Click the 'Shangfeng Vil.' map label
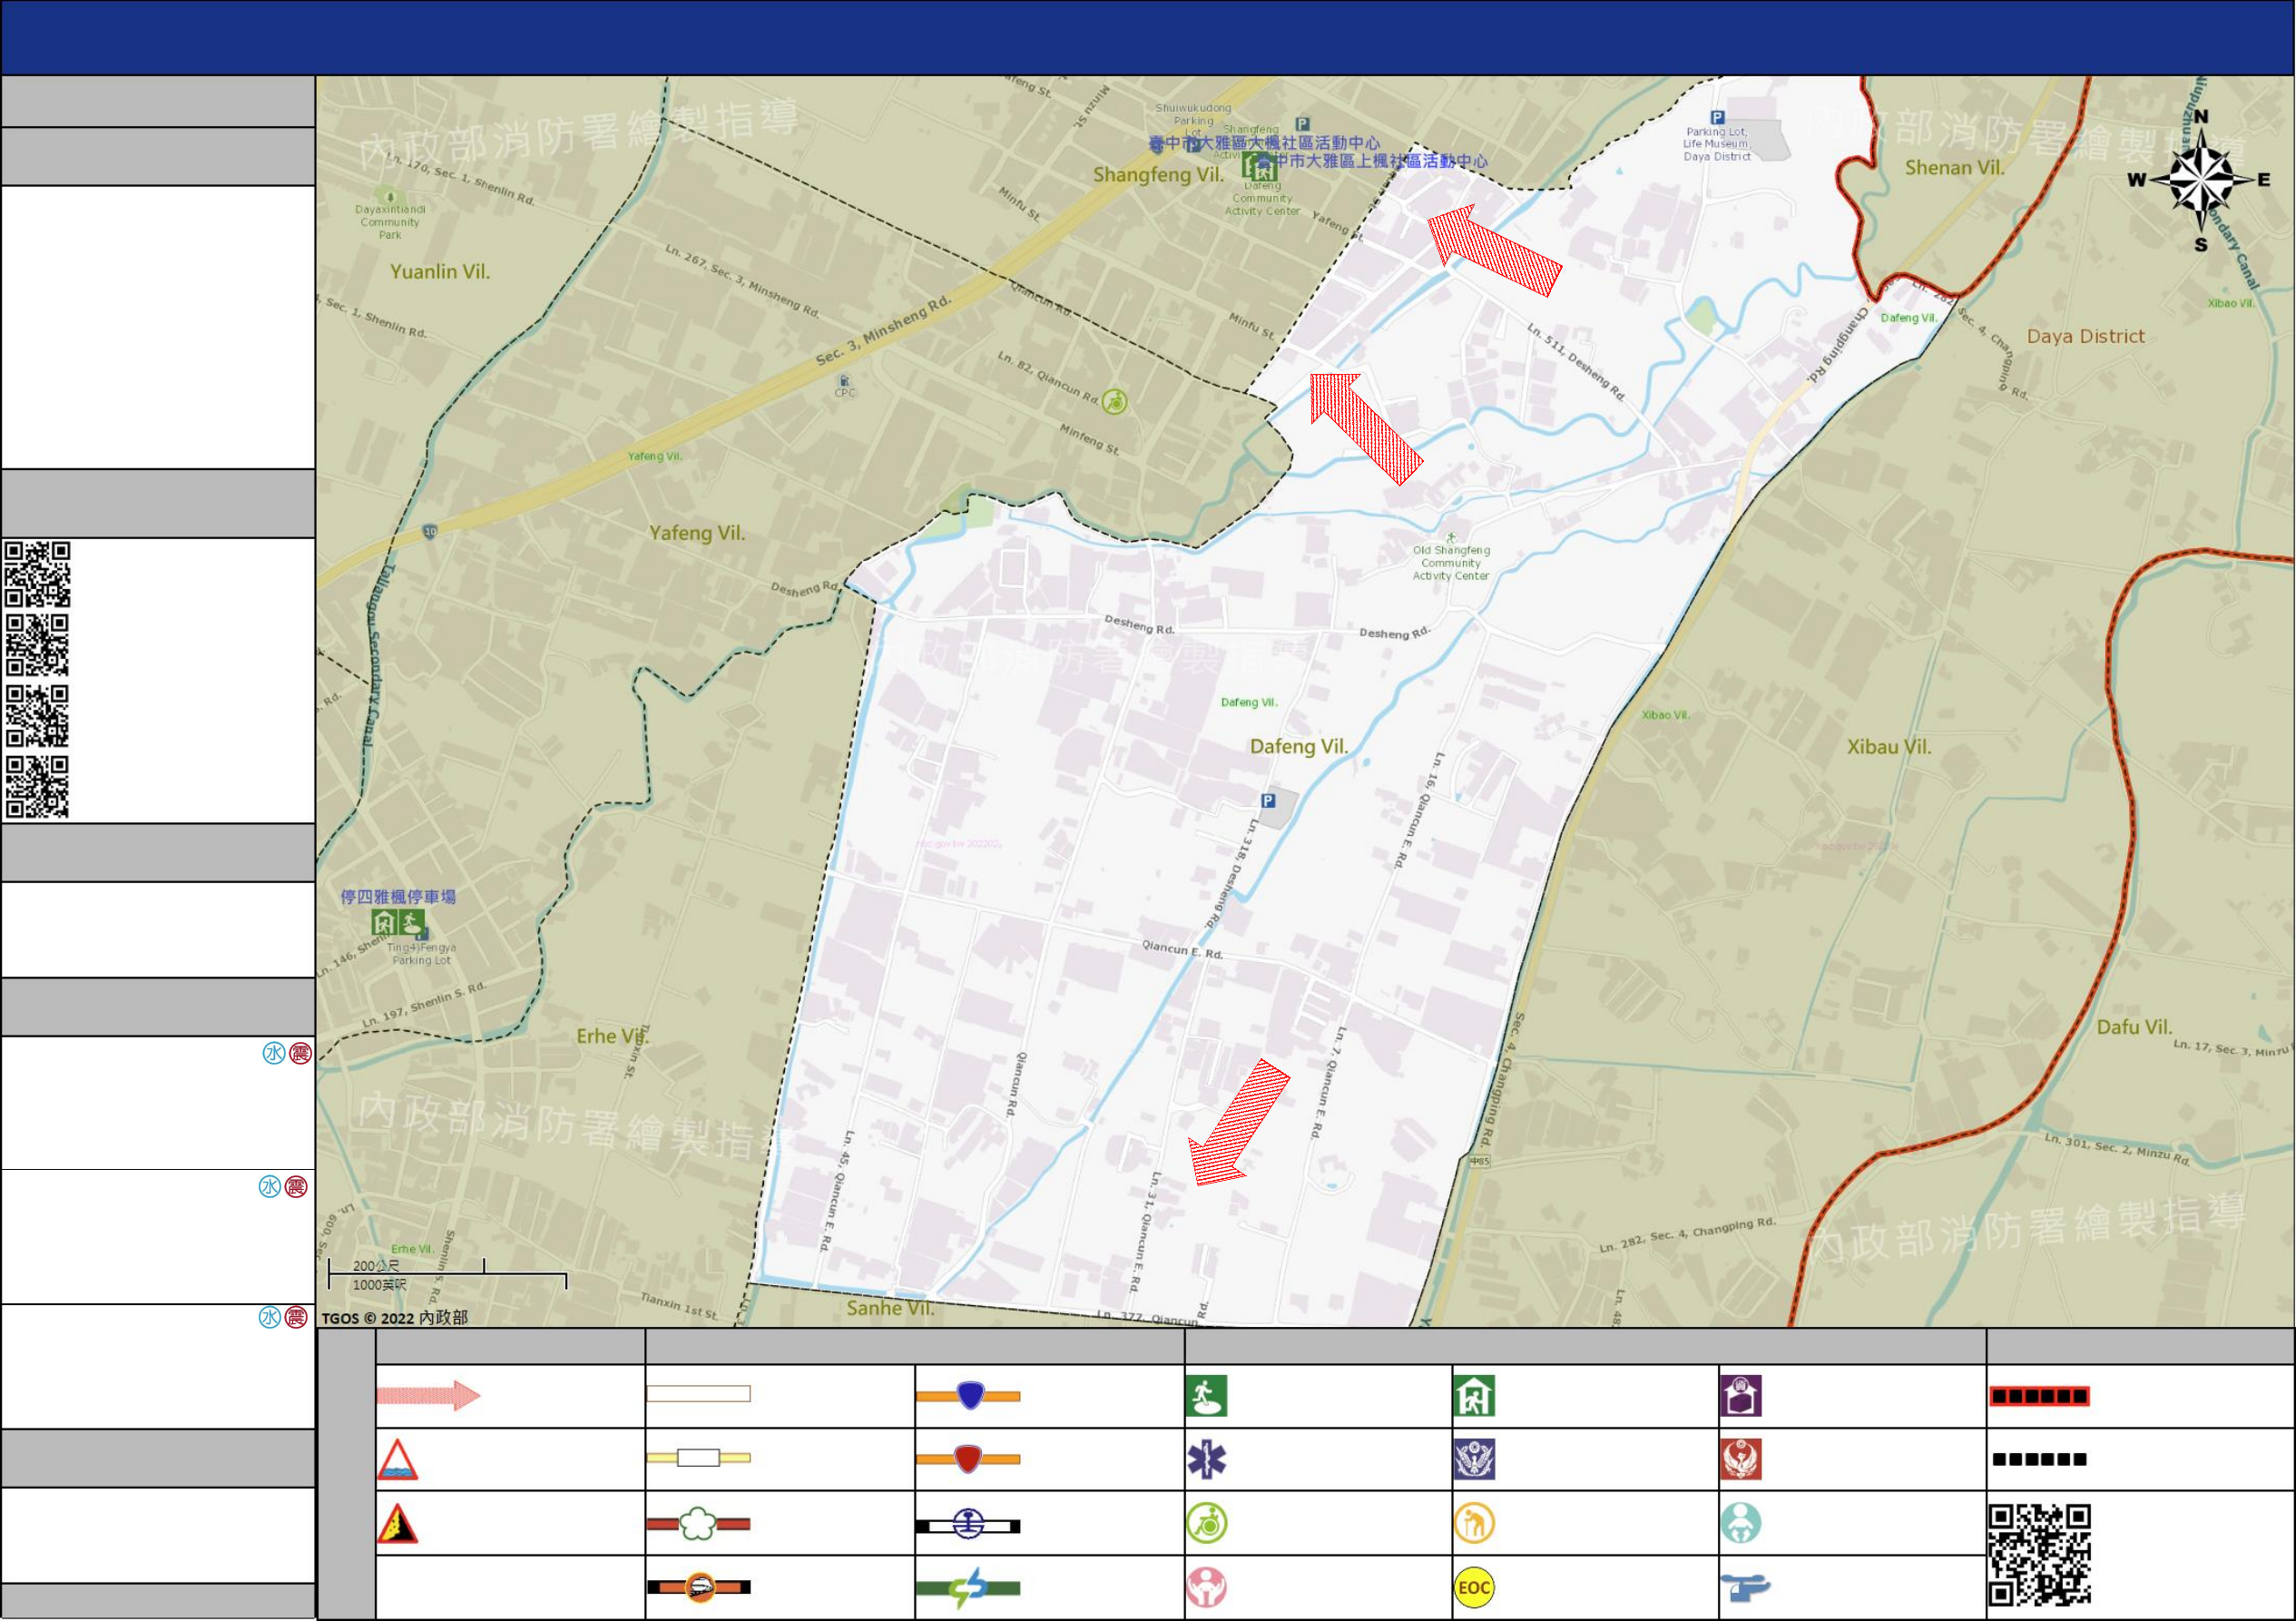This screenshot has width=2296, height=1621. pyautogui.click(x=1158, y=174)
